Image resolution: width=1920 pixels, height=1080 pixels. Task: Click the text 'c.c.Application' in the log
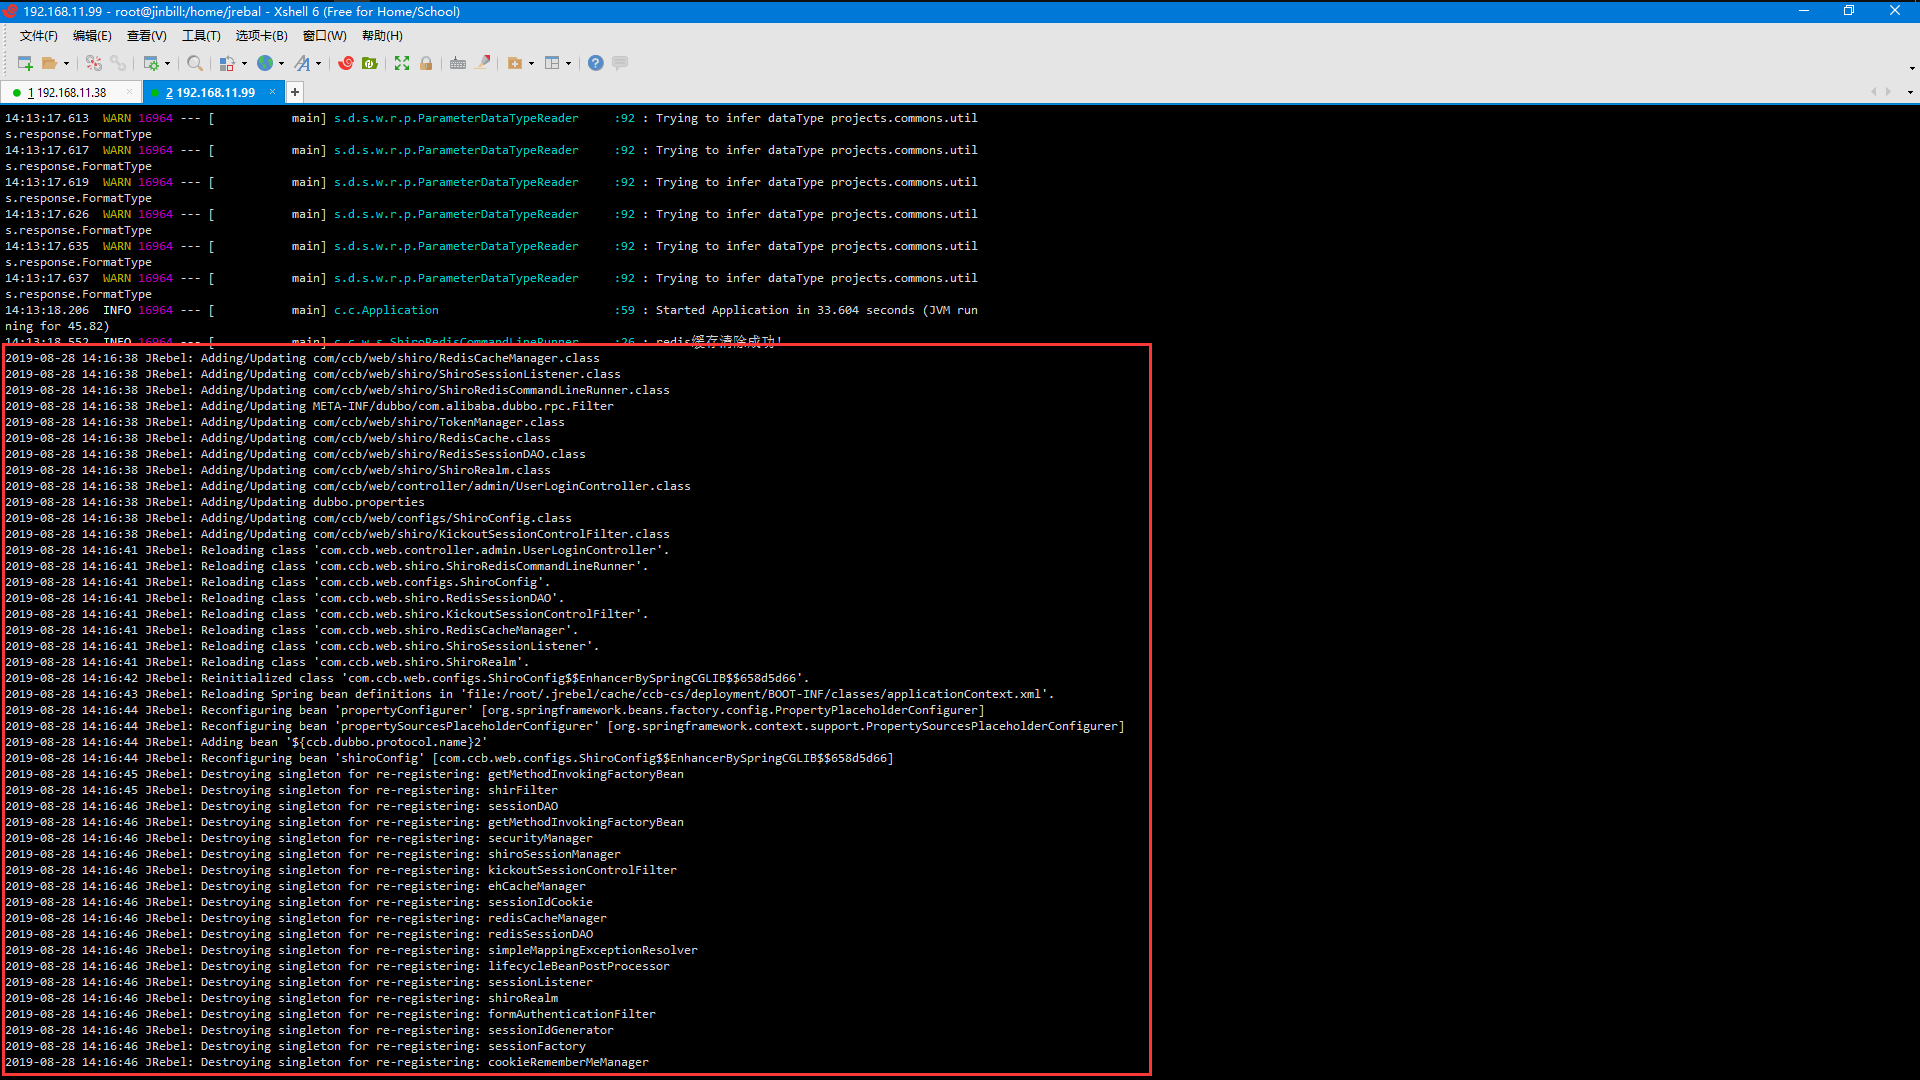click(386, 310)
